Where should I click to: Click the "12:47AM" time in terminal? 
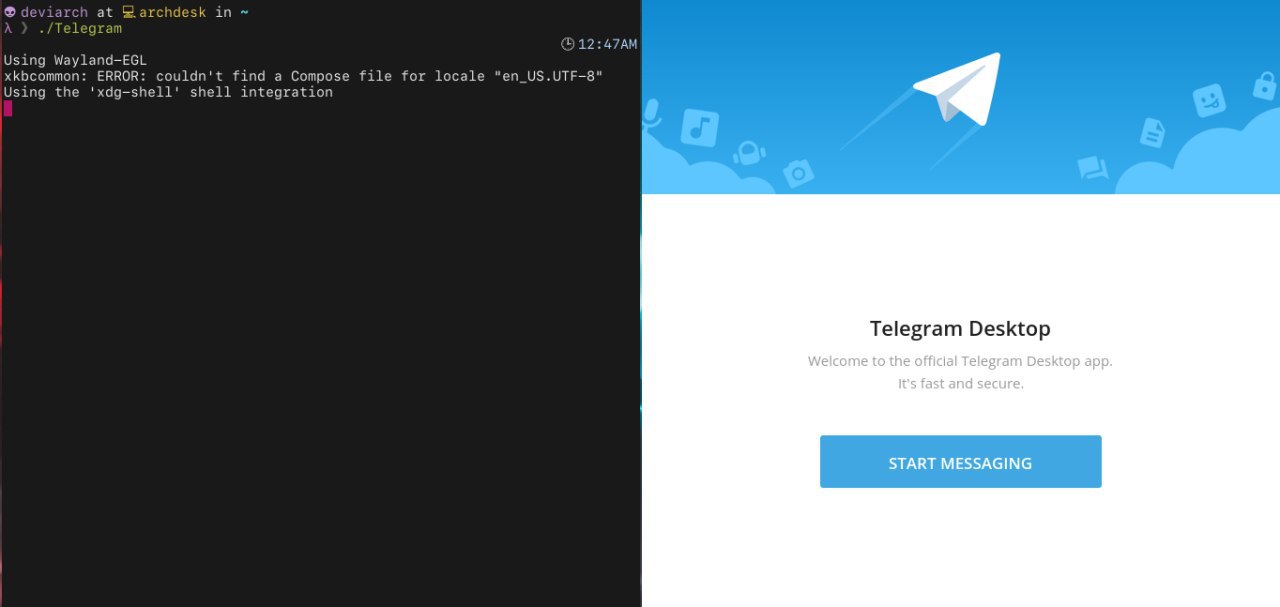(607, 44)
